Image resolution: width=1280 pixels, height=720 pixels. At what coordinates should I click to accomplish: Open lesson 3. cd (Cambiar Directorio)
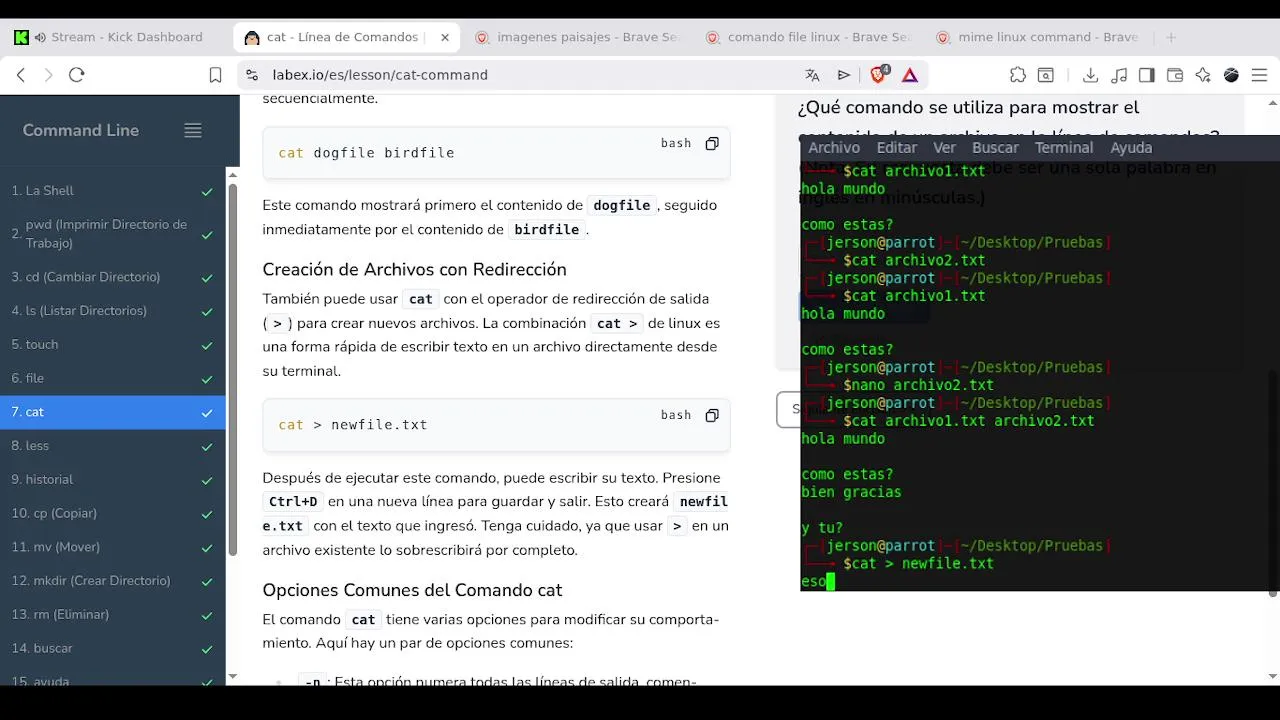point(113,277)
